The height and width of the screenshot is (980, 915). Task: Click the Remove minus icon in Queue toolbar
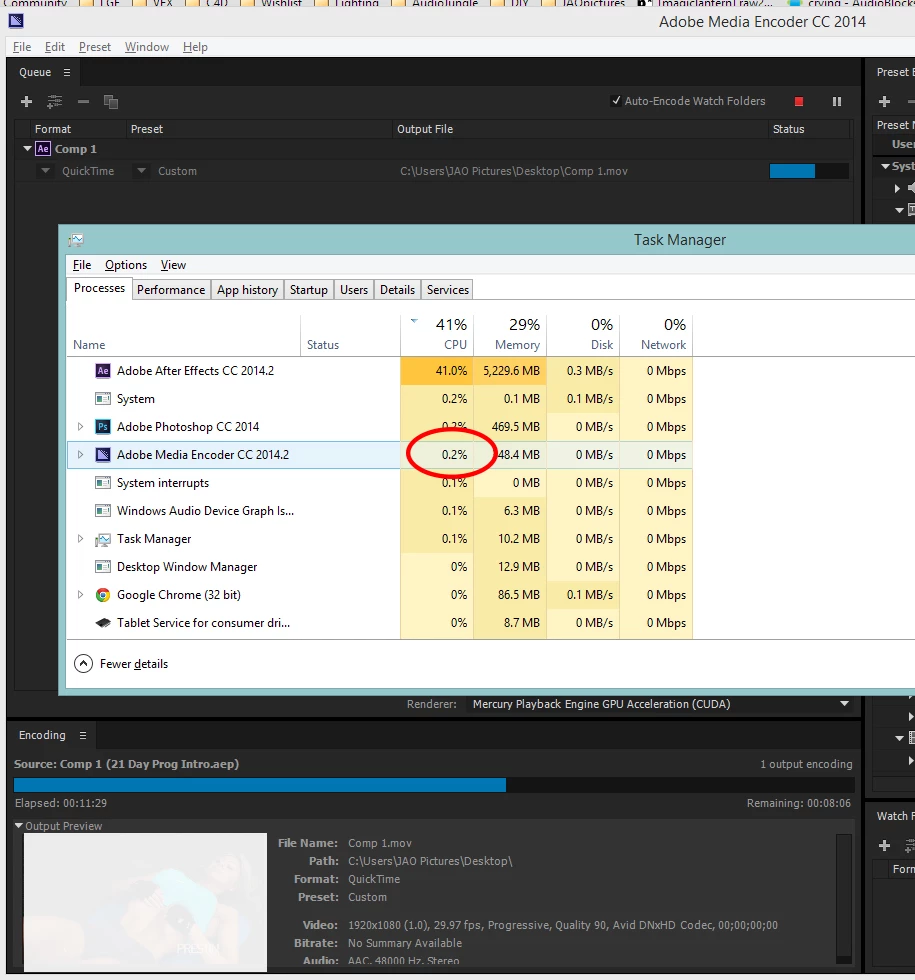click(83, 101)
